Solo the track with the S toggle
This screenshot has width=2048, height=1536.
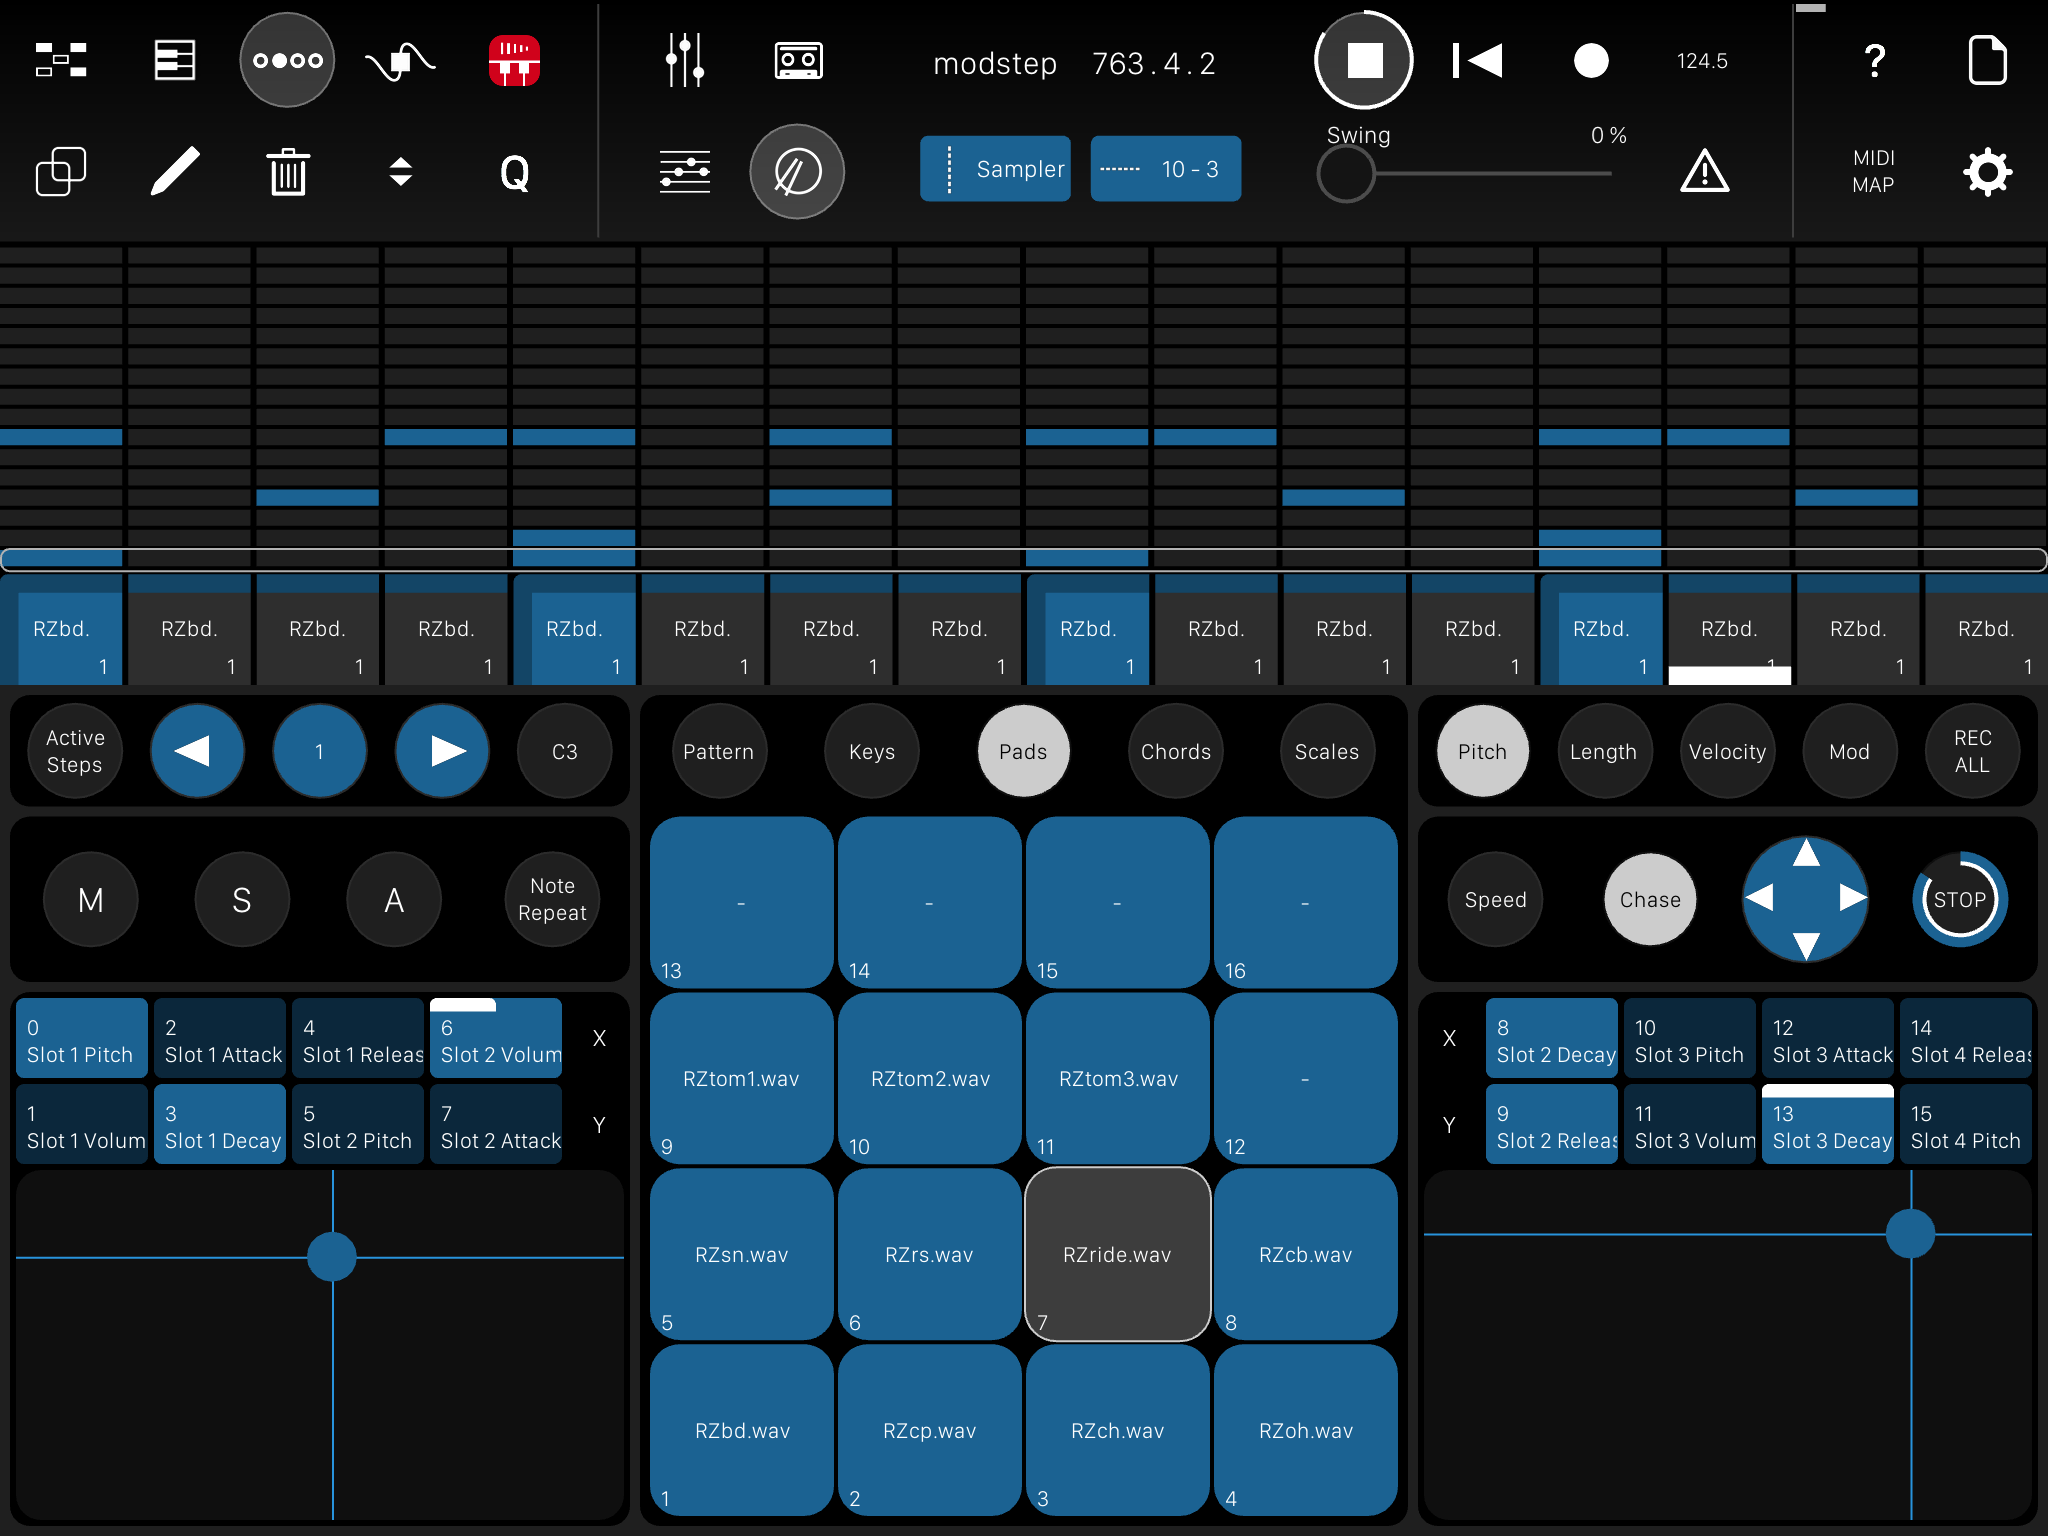(242, 899)
